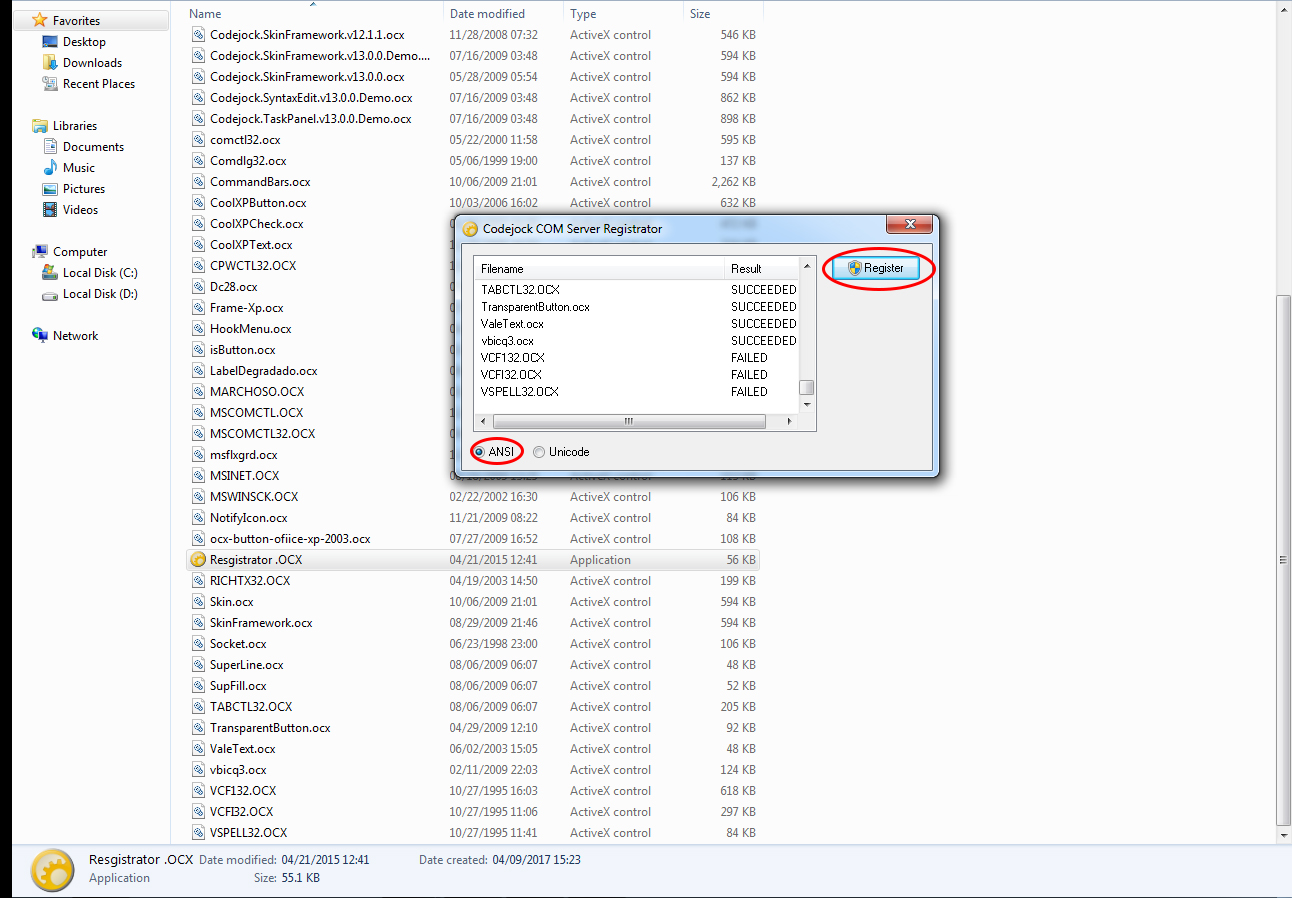
Task: Select the Videos library icon
Action: [x=51, y=210]
